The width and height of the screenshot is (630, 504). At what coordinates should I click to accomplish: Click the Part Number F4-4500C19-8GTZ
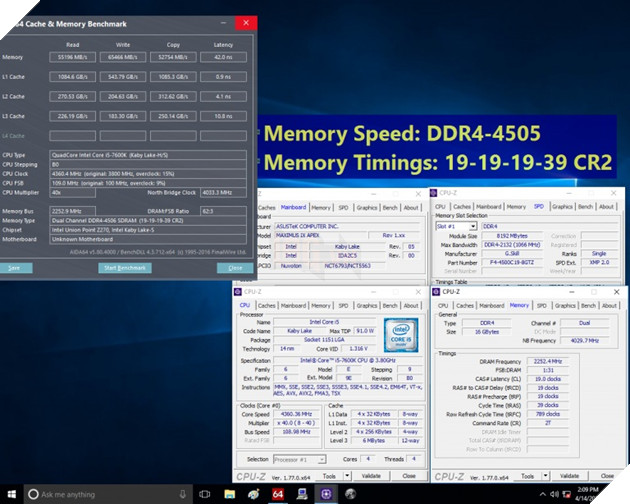(512, 262)
